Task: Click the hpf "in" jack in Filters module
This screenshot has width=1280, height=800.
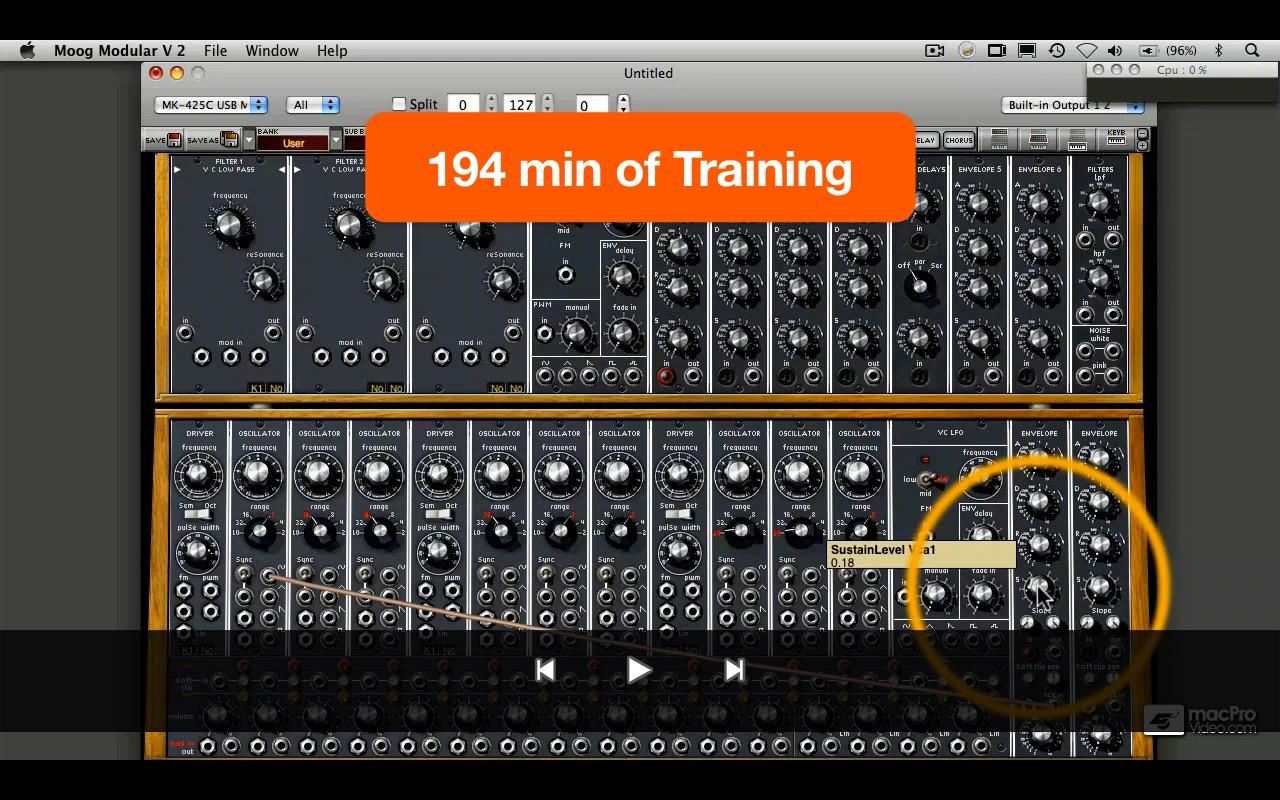Action: coord(1085,315)
